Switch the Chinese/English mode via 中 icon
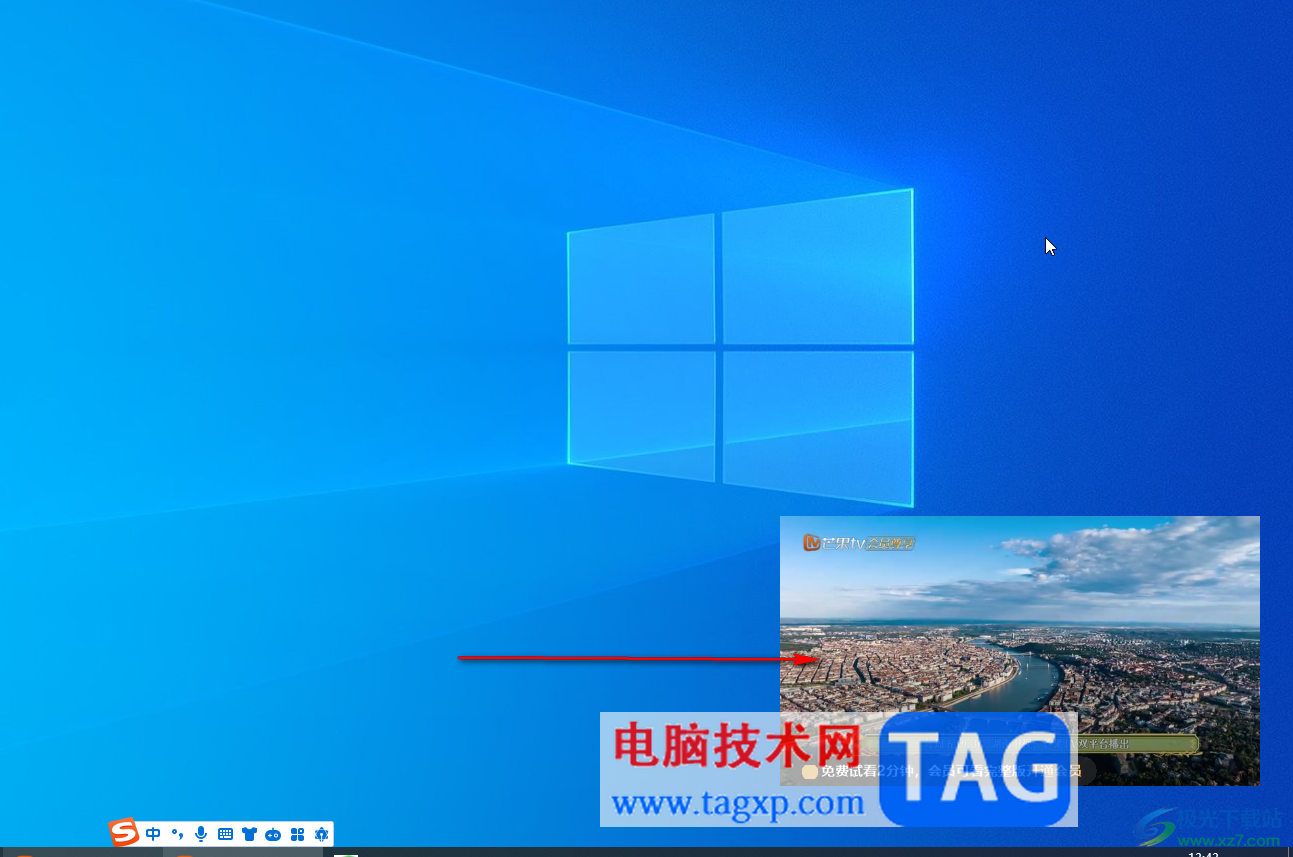 click(x=153, y=834)
